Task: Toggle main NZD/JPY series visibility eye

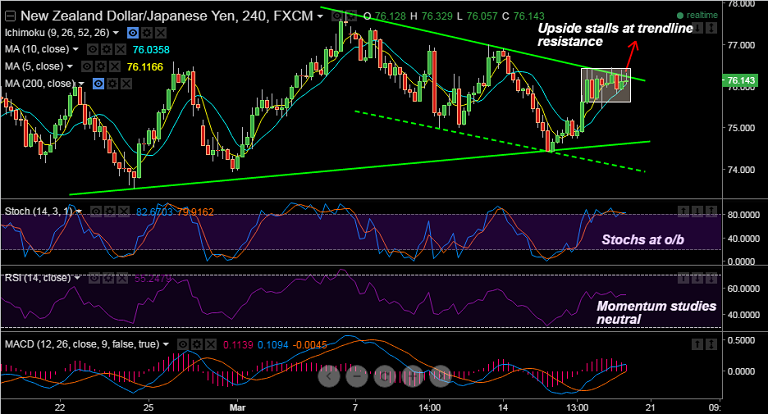Action: pyautogui.click(x=337, y=16)
